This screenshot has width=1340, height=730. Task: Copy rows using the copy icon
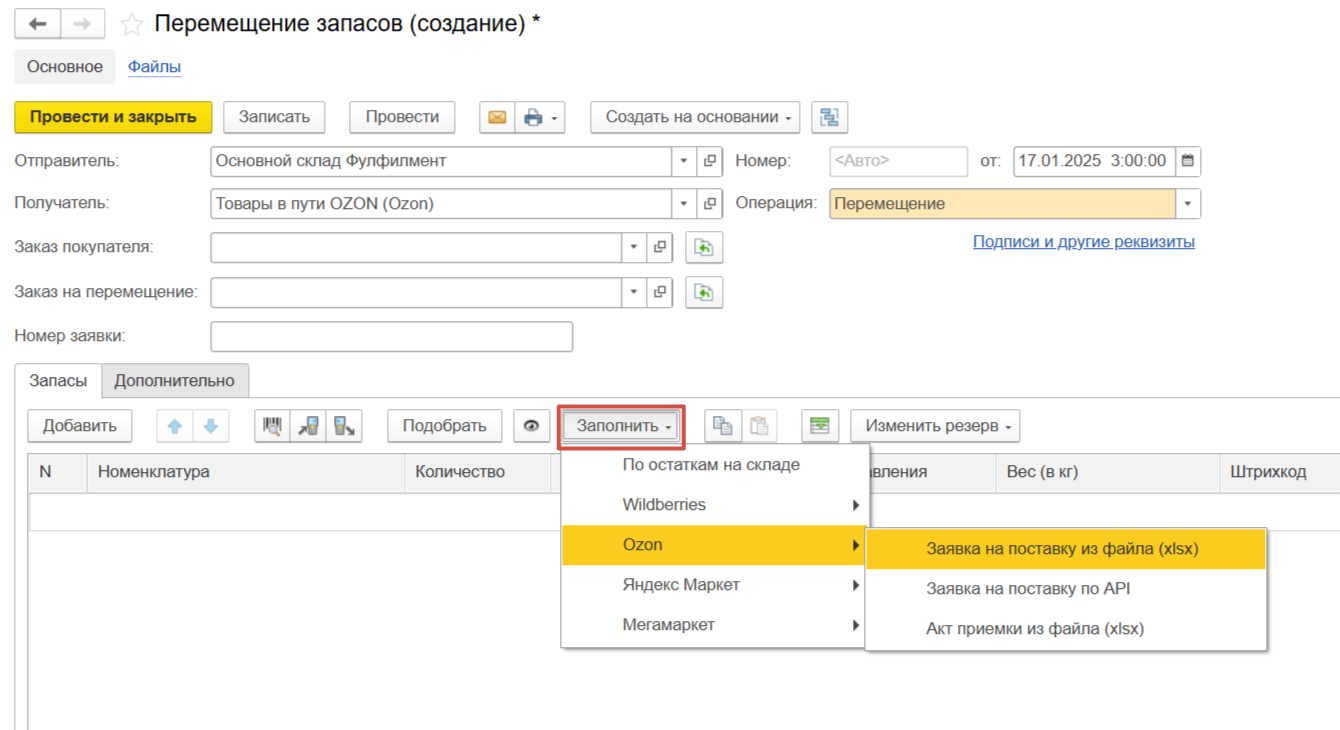coord(722,426)
